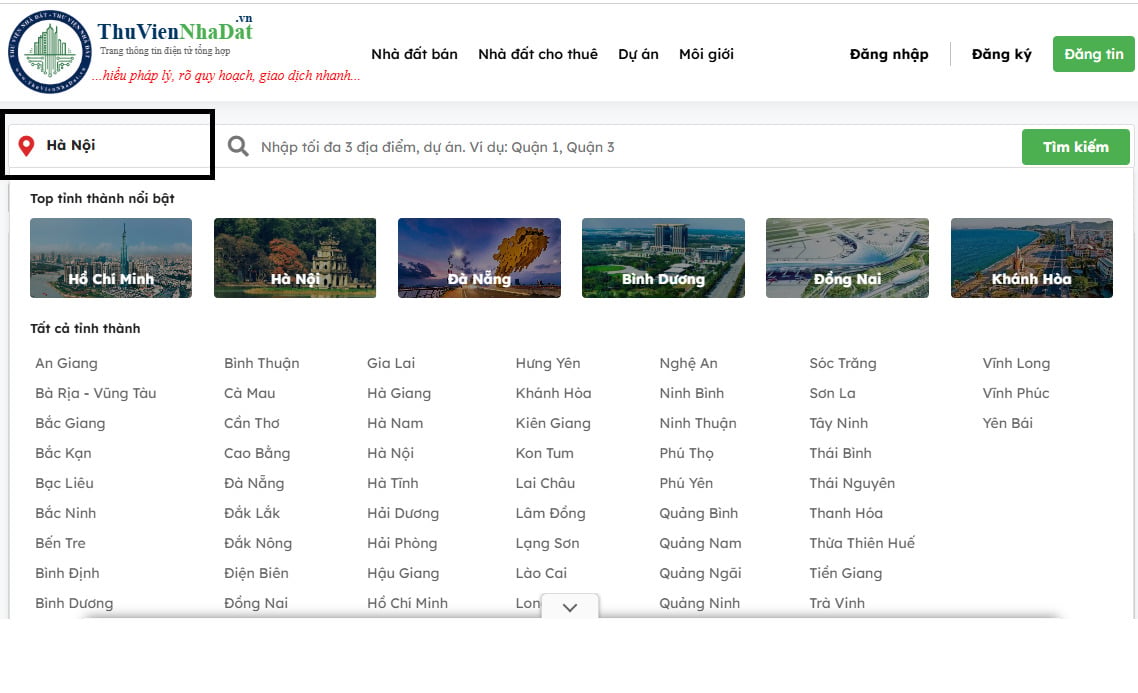Select the Hồ Chí Minh featured thumbnail

[x=111, y=258]
